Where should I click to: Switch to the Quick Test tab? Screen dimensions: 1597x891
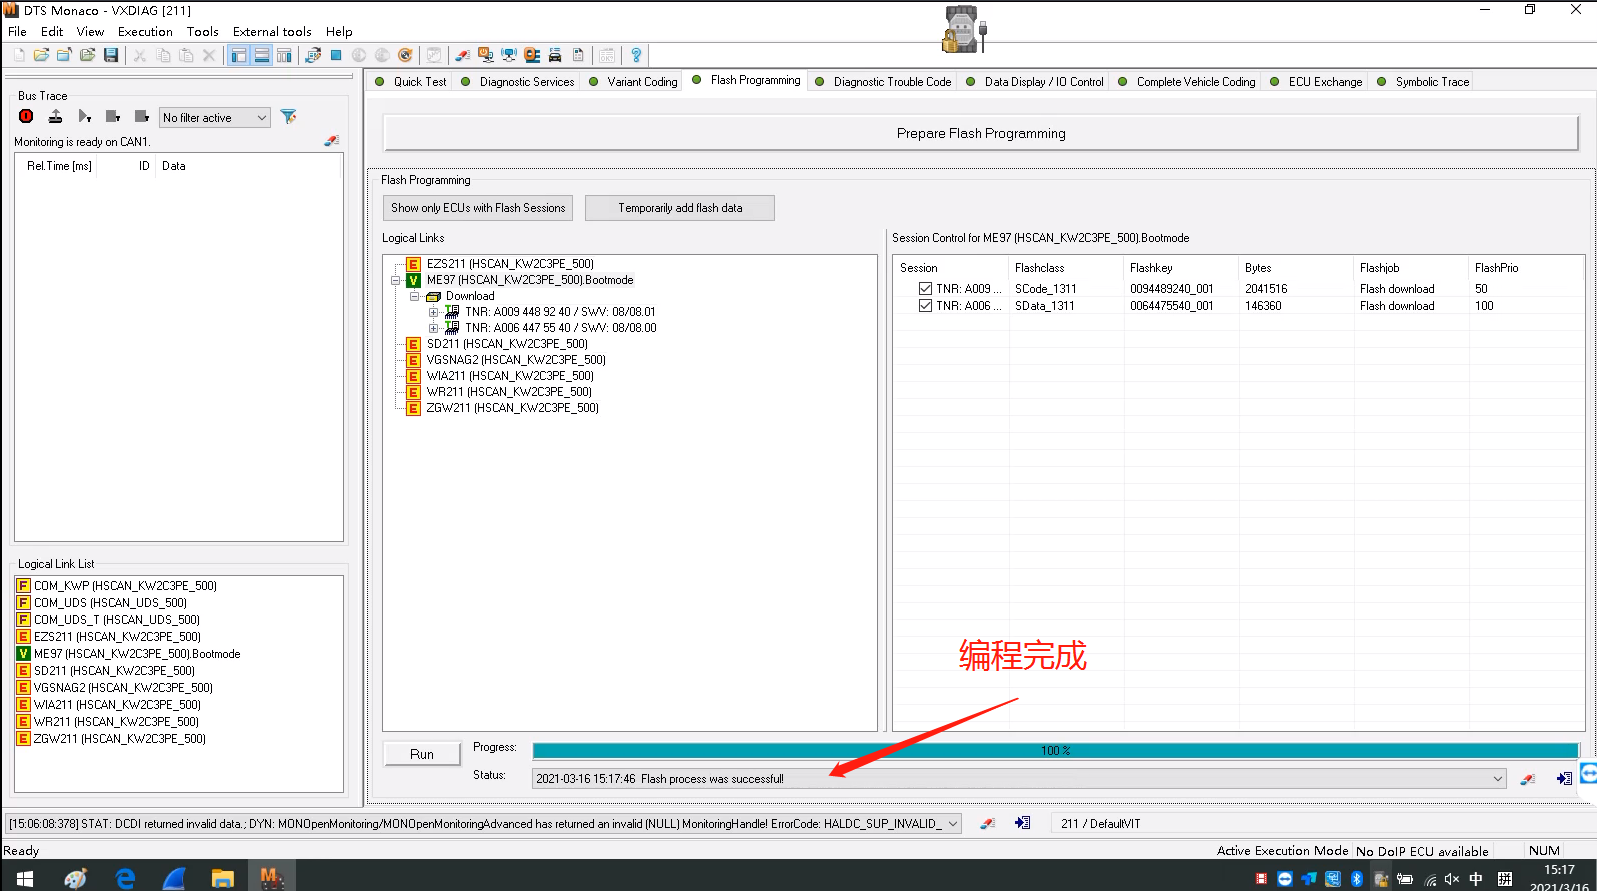point(411,82)
